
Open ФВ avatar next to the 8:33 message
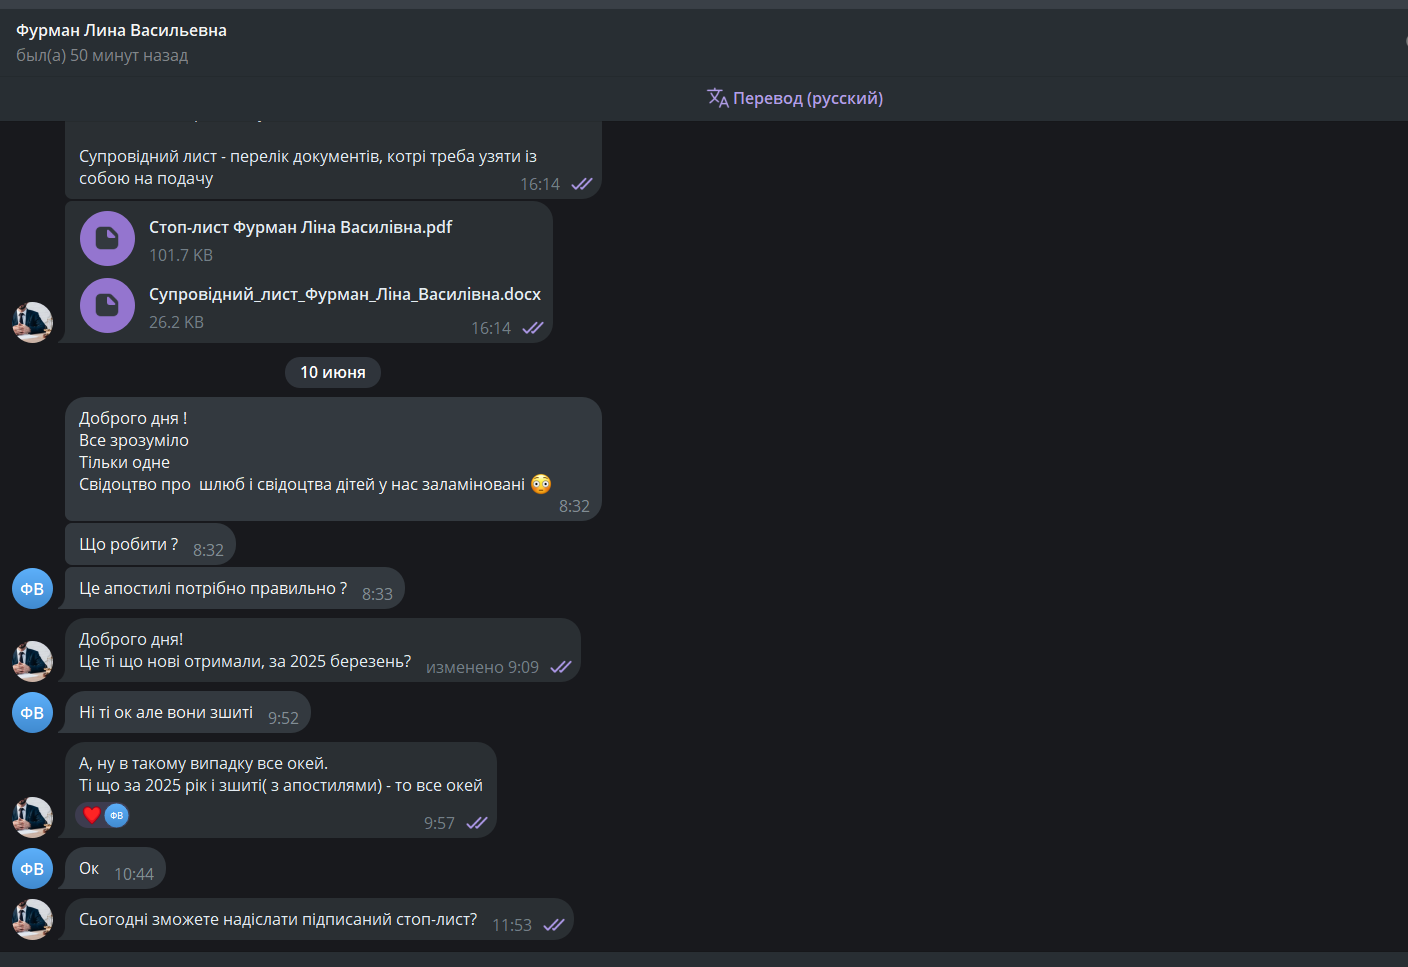point(32,588)
